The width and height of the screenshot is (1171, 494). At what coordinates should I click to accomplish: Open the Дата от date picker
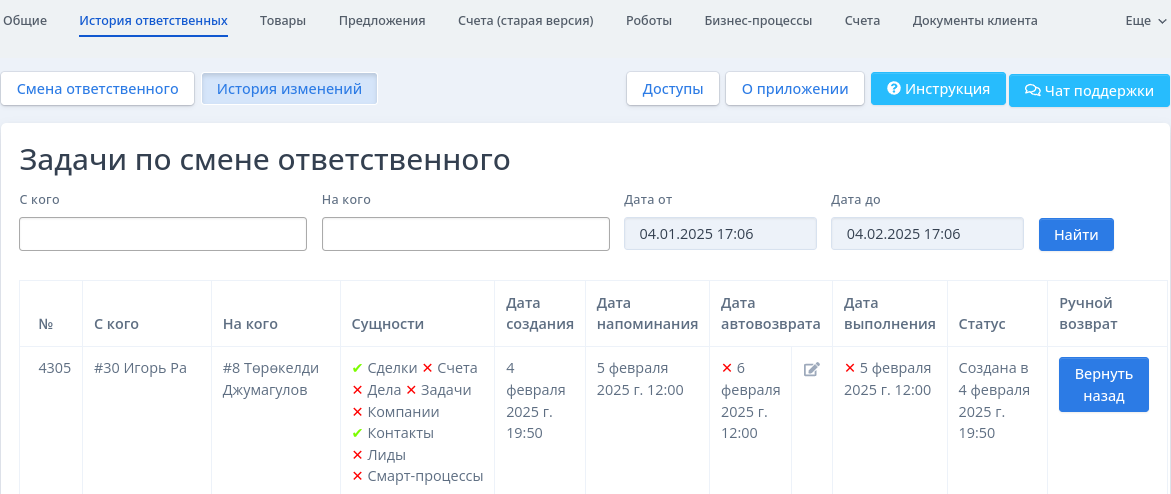point(720,234)
